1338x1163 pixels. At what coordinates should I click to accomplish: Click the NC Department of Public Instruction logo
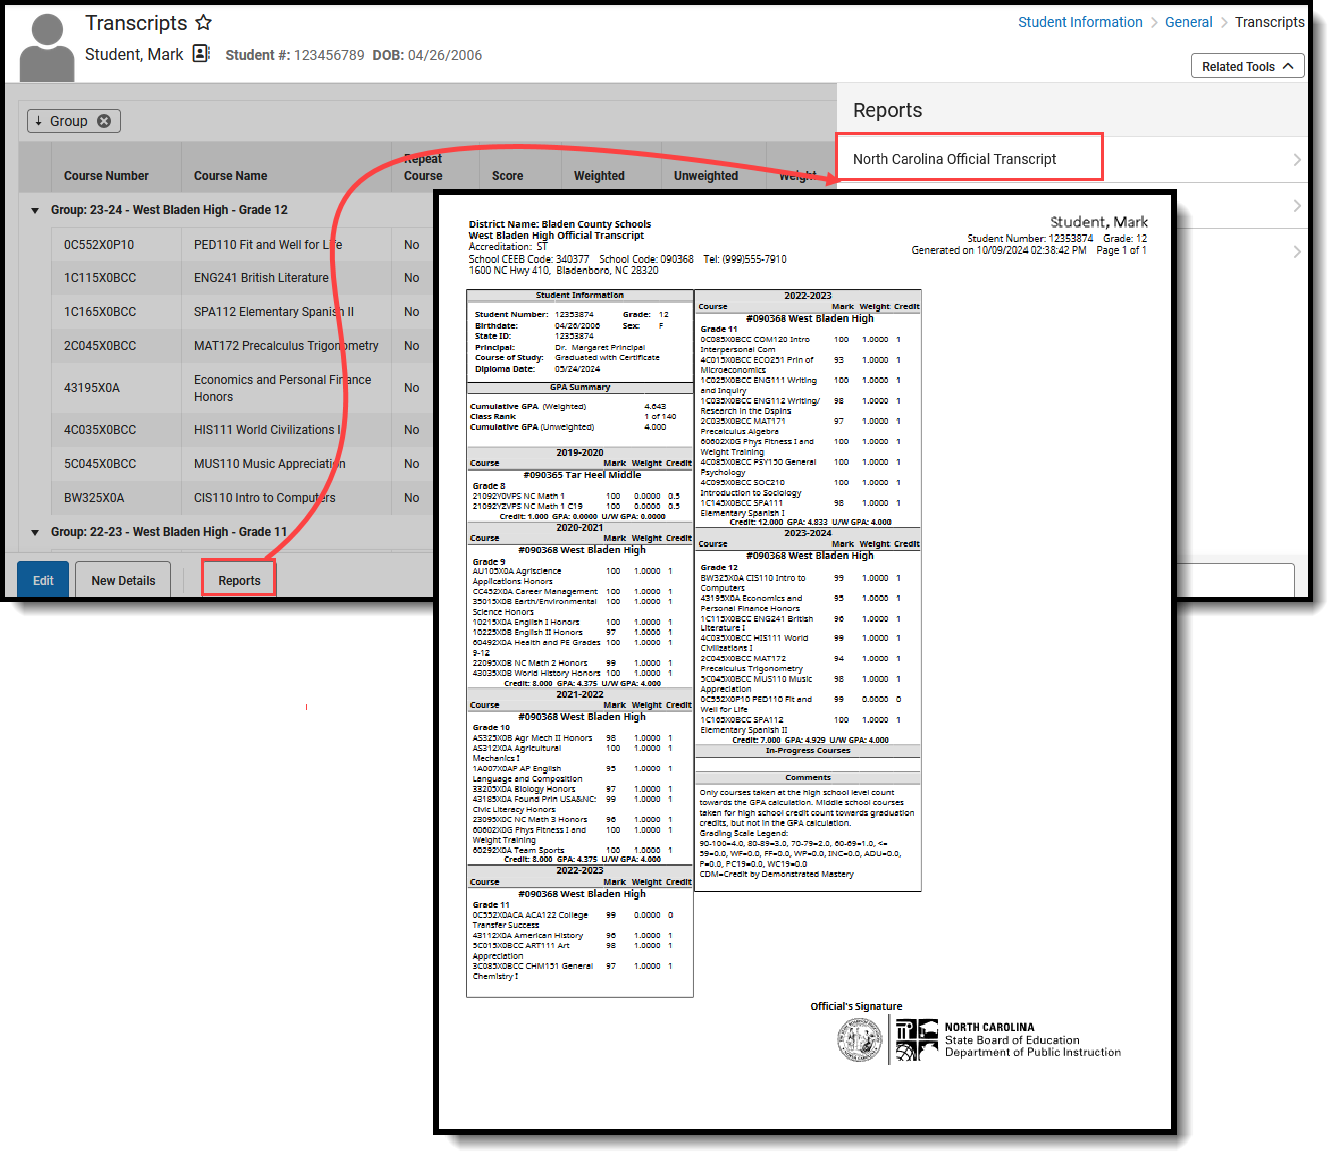[x=917, y=1040]
